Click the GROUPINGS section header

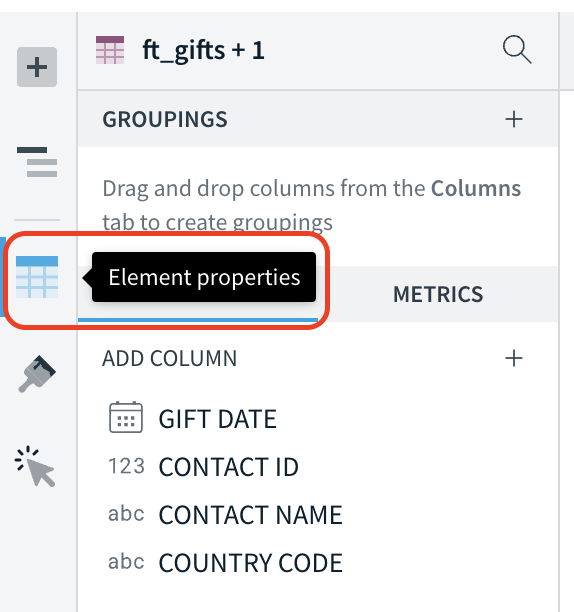(165, 119)
